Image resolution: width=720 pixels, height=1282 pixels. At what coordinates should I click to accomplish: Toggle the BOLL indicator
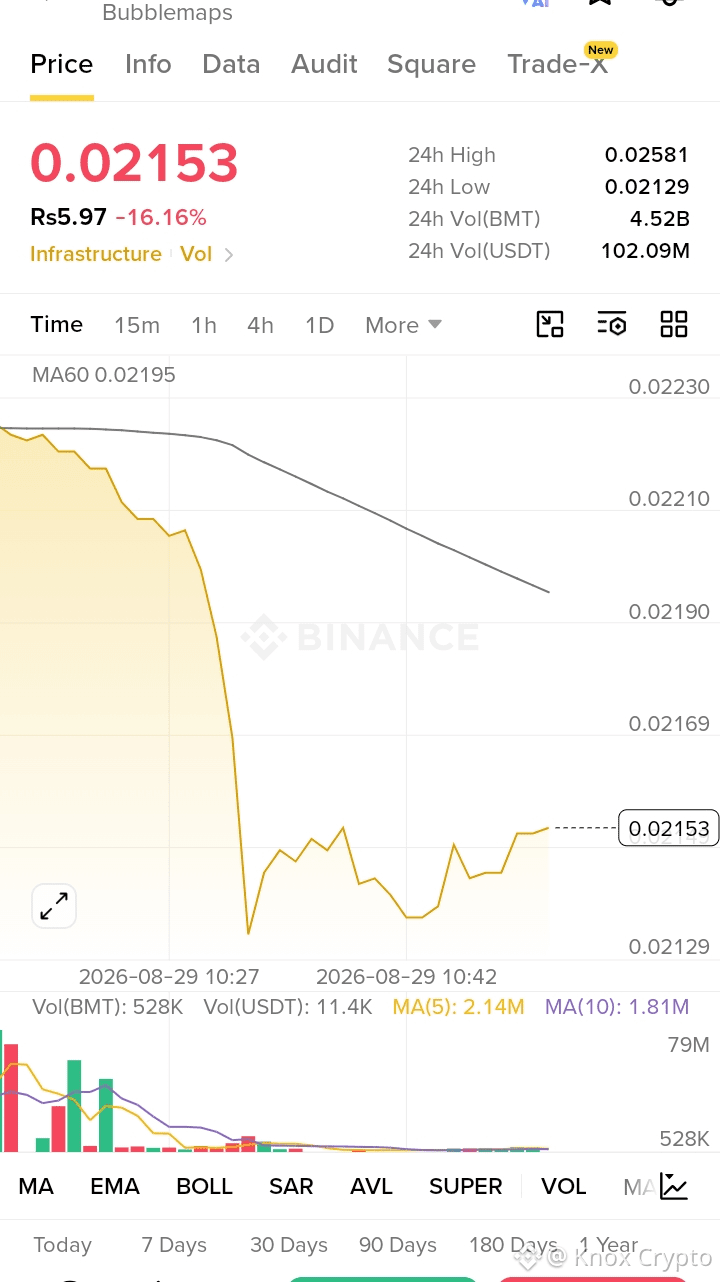(204, 1186)
